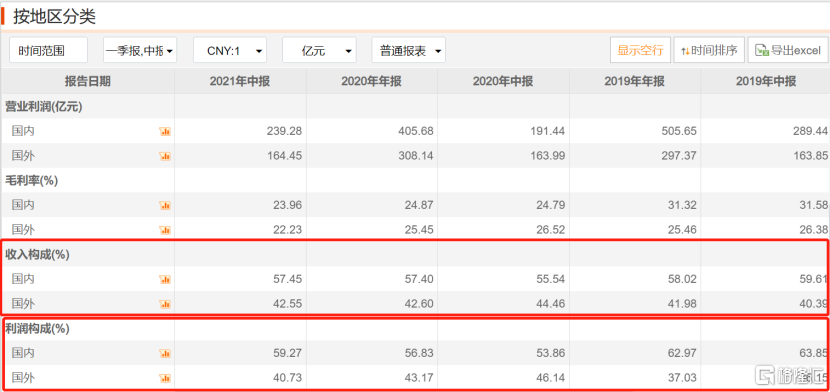Select cell value 405.68
The height and width of the screenshot is (392, 830).
(416, 131)
